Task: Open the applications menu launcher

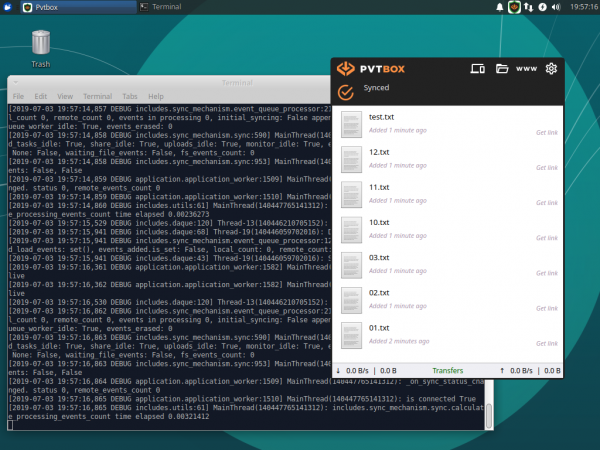Action: click(x=9, y=7)
